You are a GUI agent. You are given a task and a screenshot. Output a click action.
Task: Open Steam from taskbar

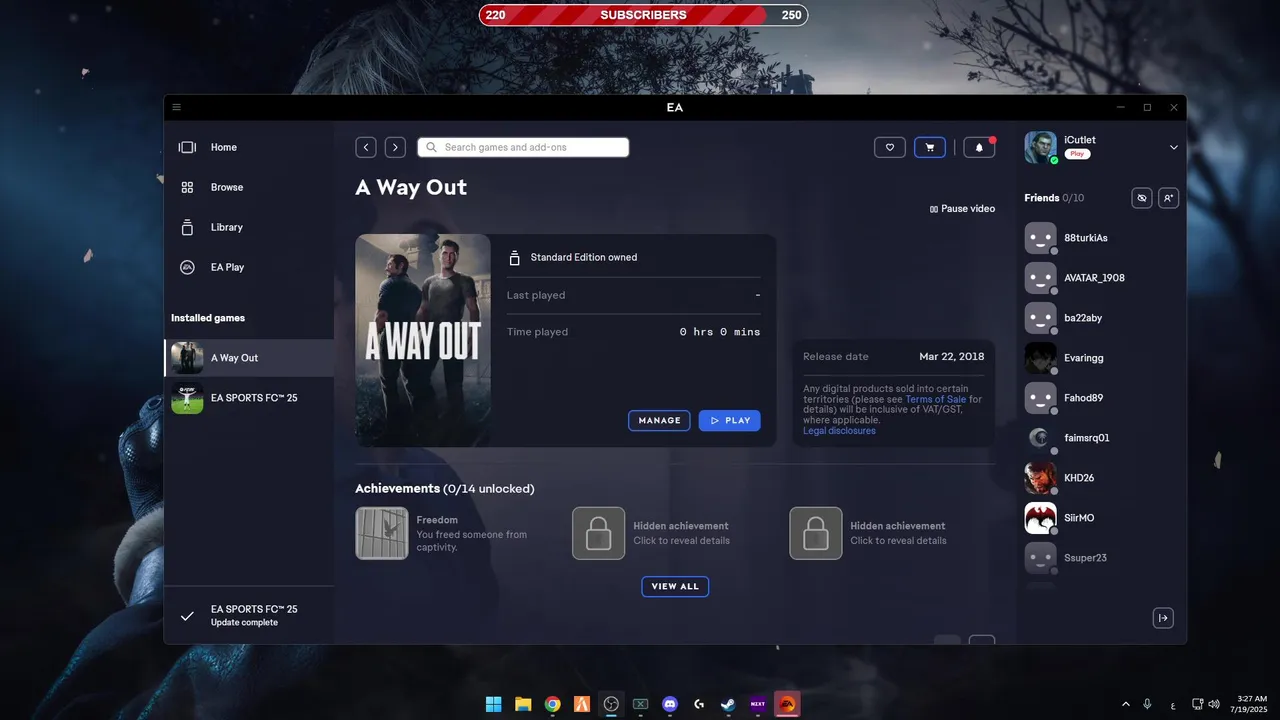coord(729,704)
